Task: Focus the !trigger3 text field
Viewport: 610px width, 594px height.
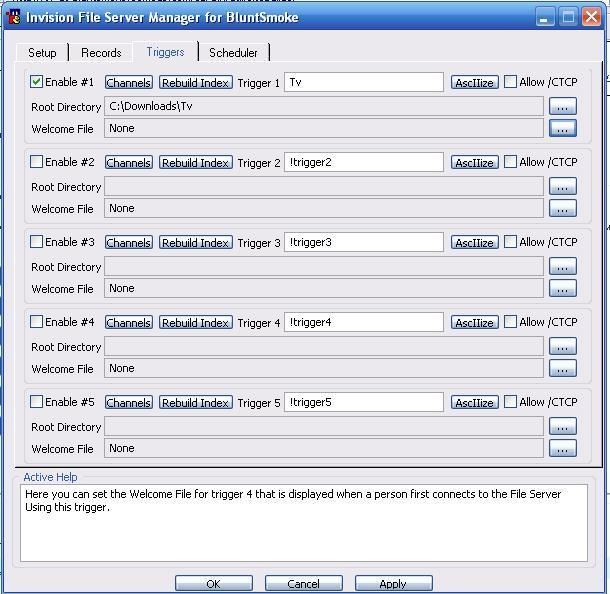Action: [x=364, y=242]
